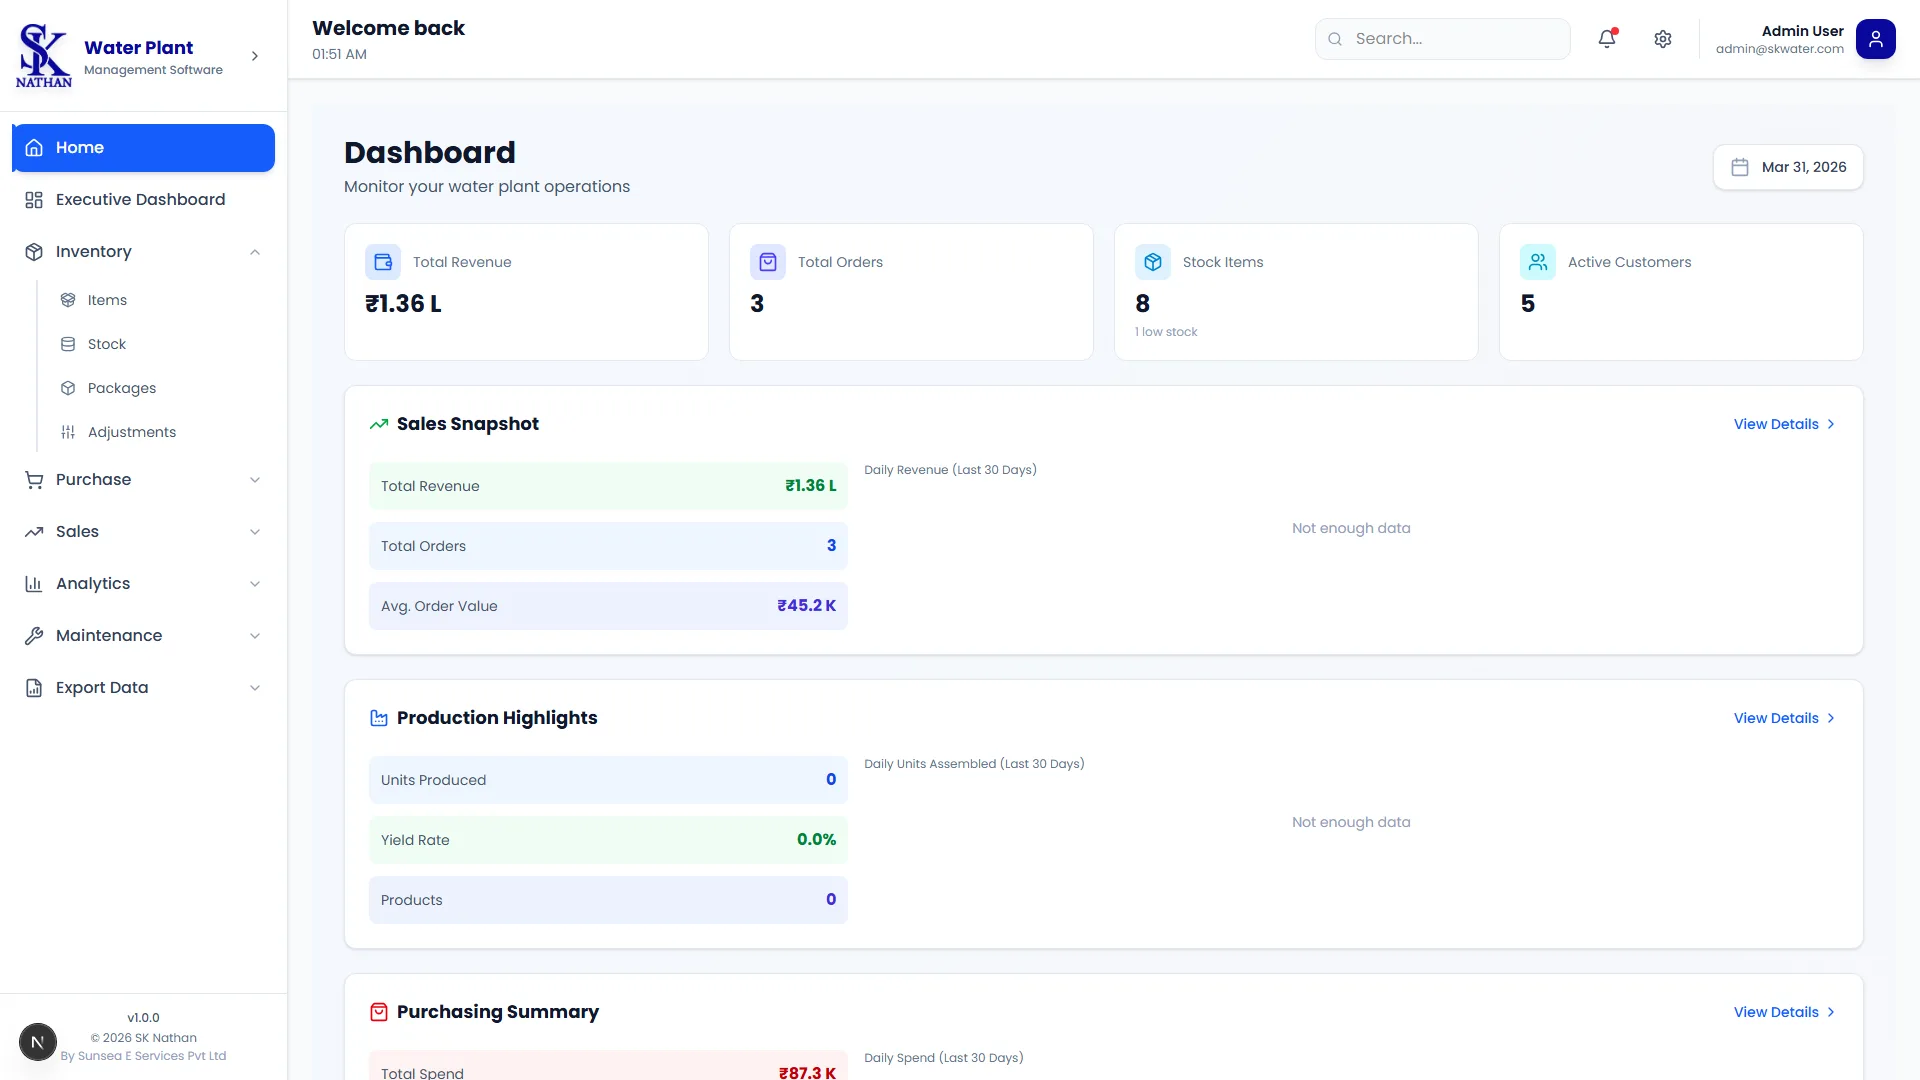Click the Sales Snapshot trend icon
The width and height of the screenshot is (1920, 1080).
tap(379, 424)
